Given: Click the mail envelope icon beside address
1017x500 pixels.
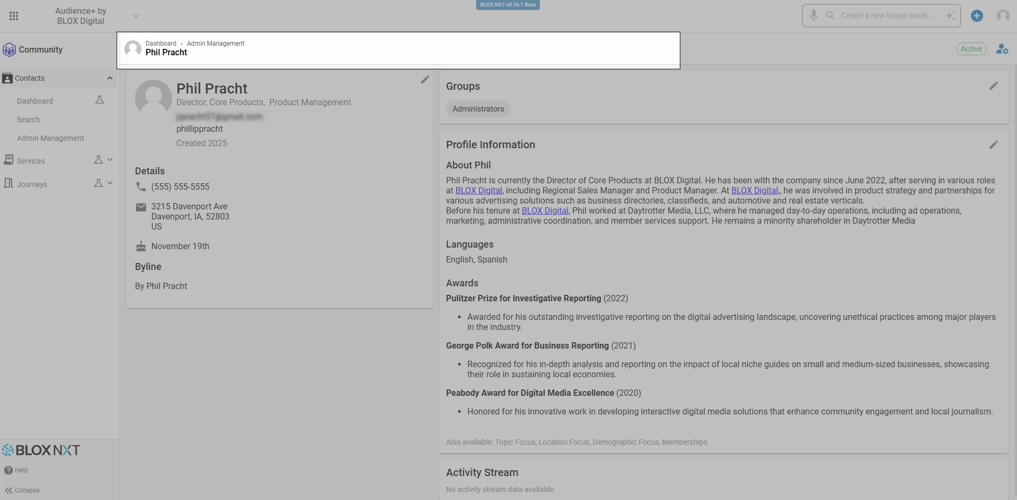Looking at the screenshot, I should pyautogui.click(x=141, y=207).
